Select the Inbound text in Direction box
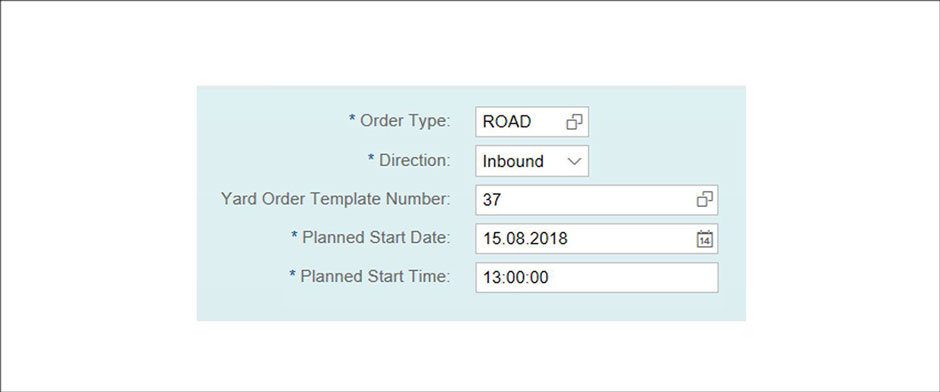Viewport: 940px width, 392px height. [513, 161]
